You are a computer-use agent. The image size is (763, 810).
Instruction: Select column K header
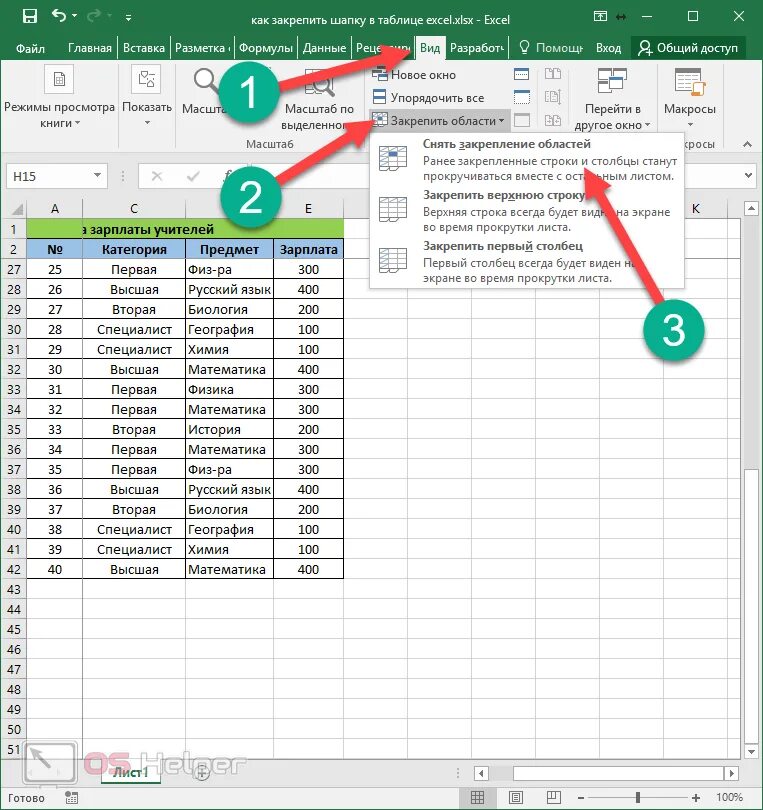[695, 209]
